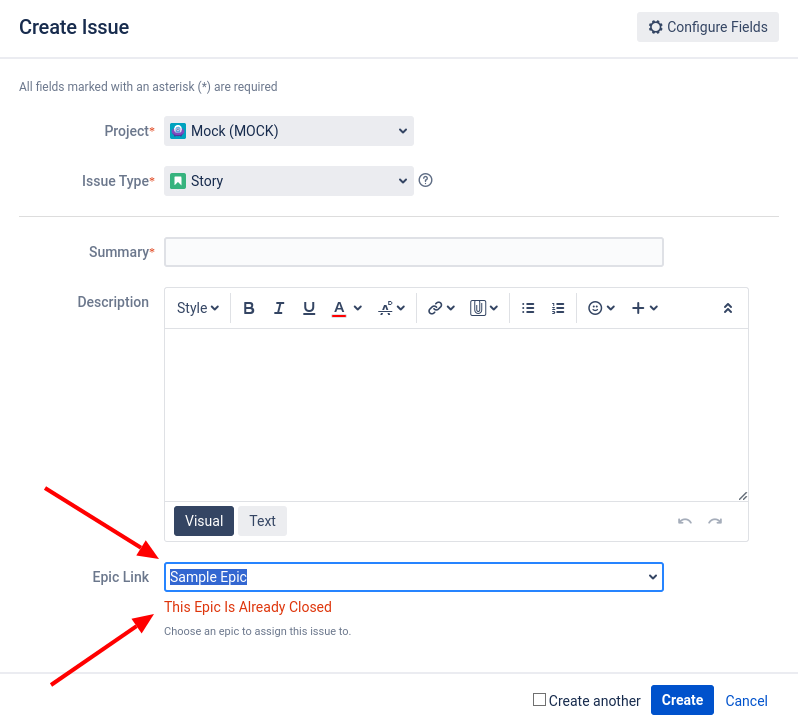The image size is (798, 723).
Task: Toggle underline formatting button
Action: pyautogui.click(x=308, y=308)
